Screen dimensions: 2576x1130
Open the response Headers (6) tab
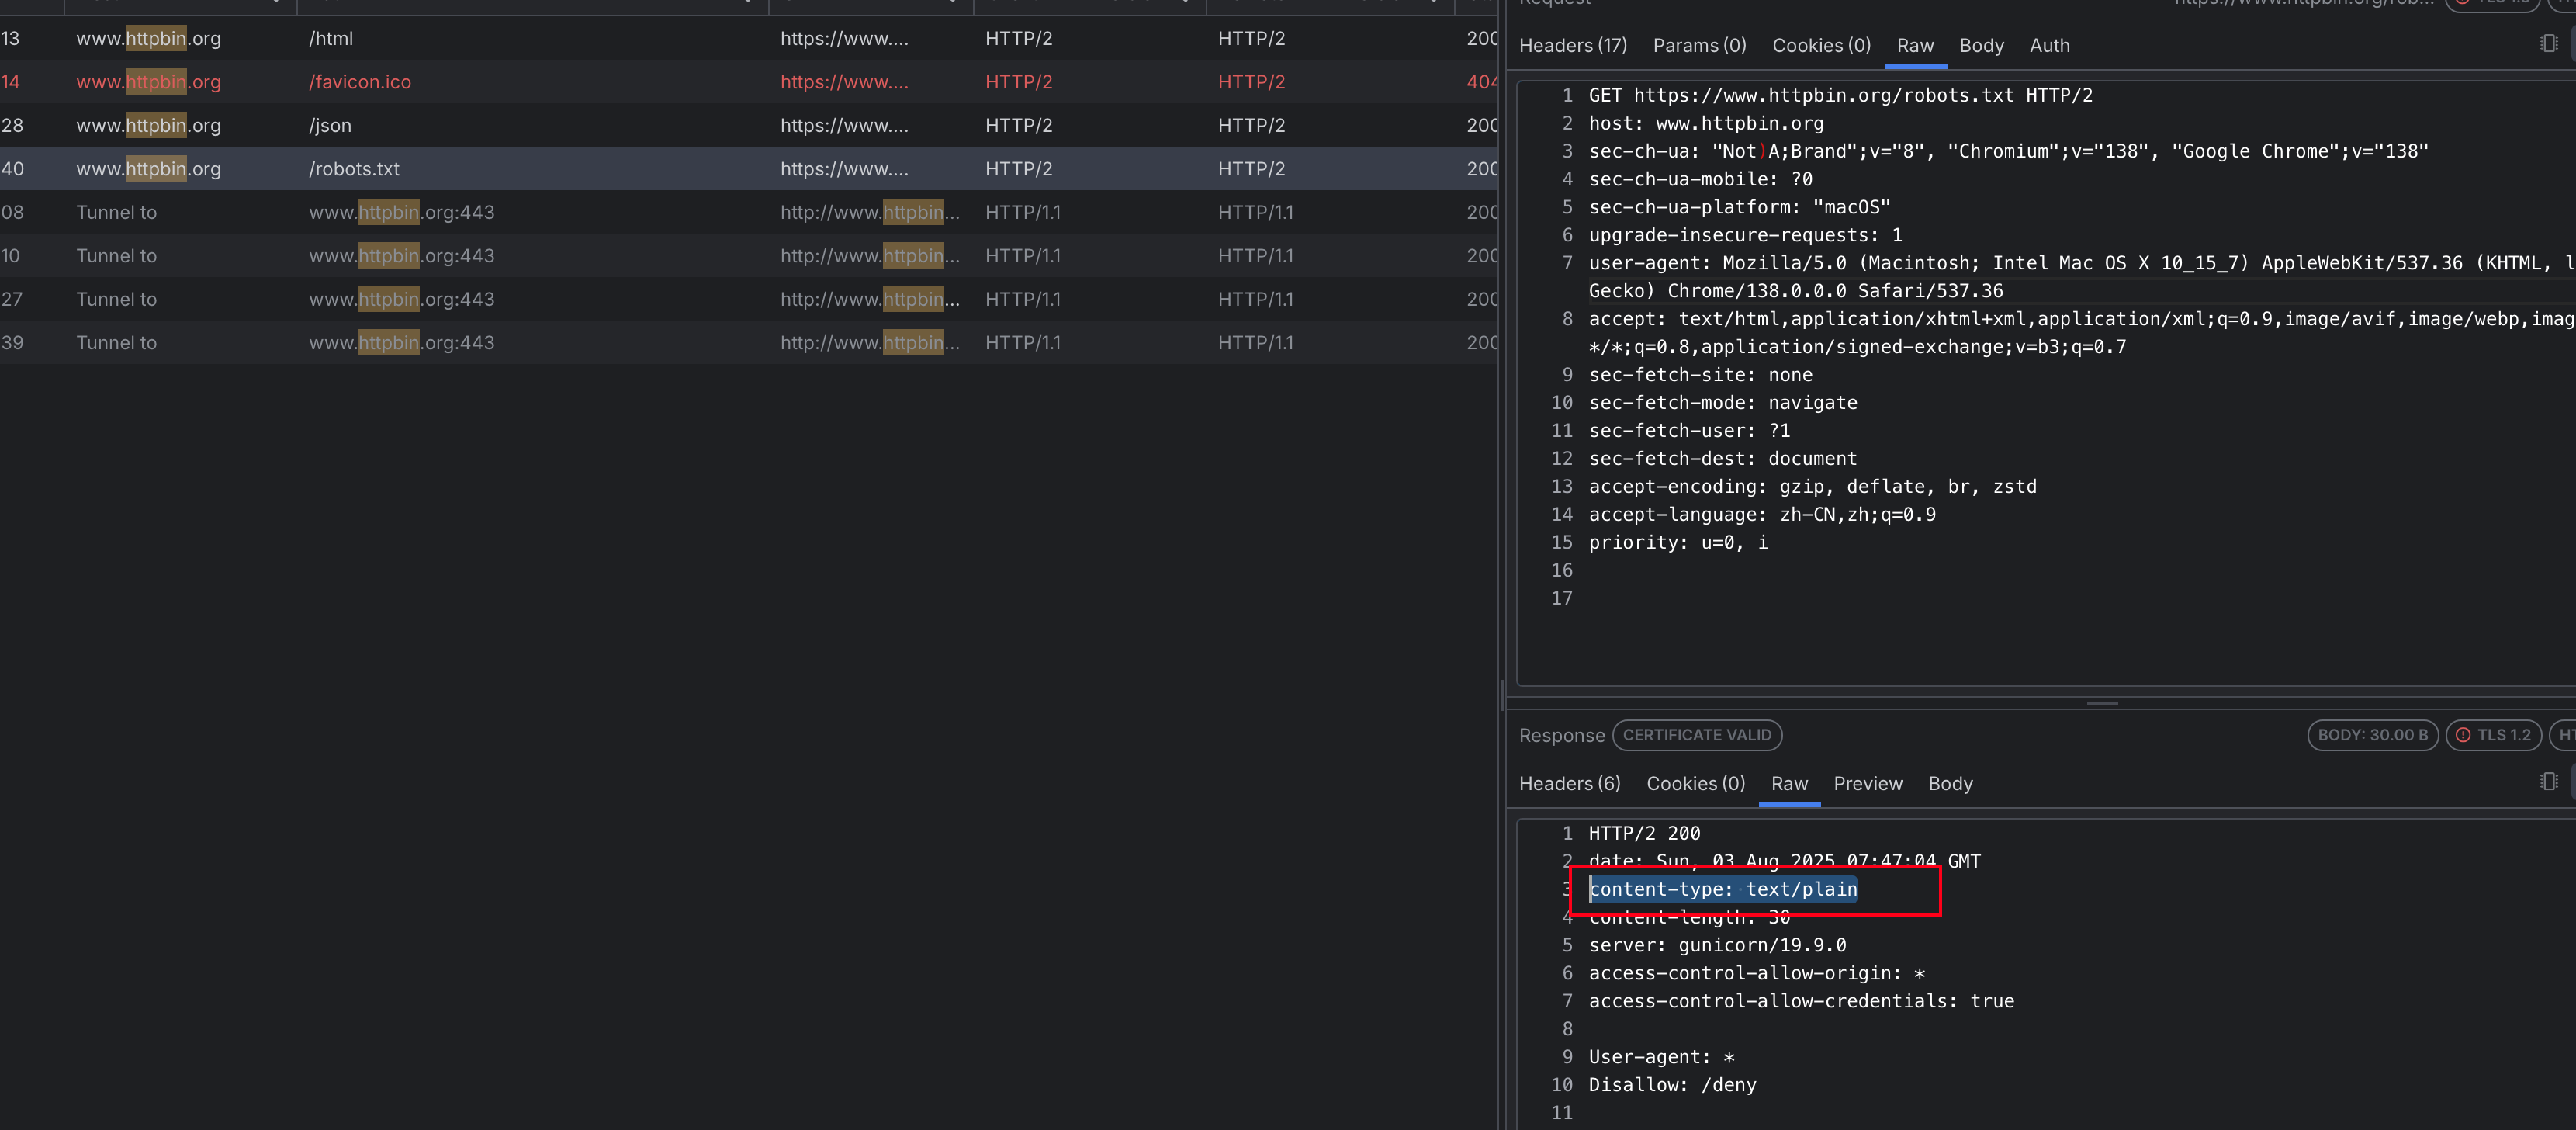1569,784
